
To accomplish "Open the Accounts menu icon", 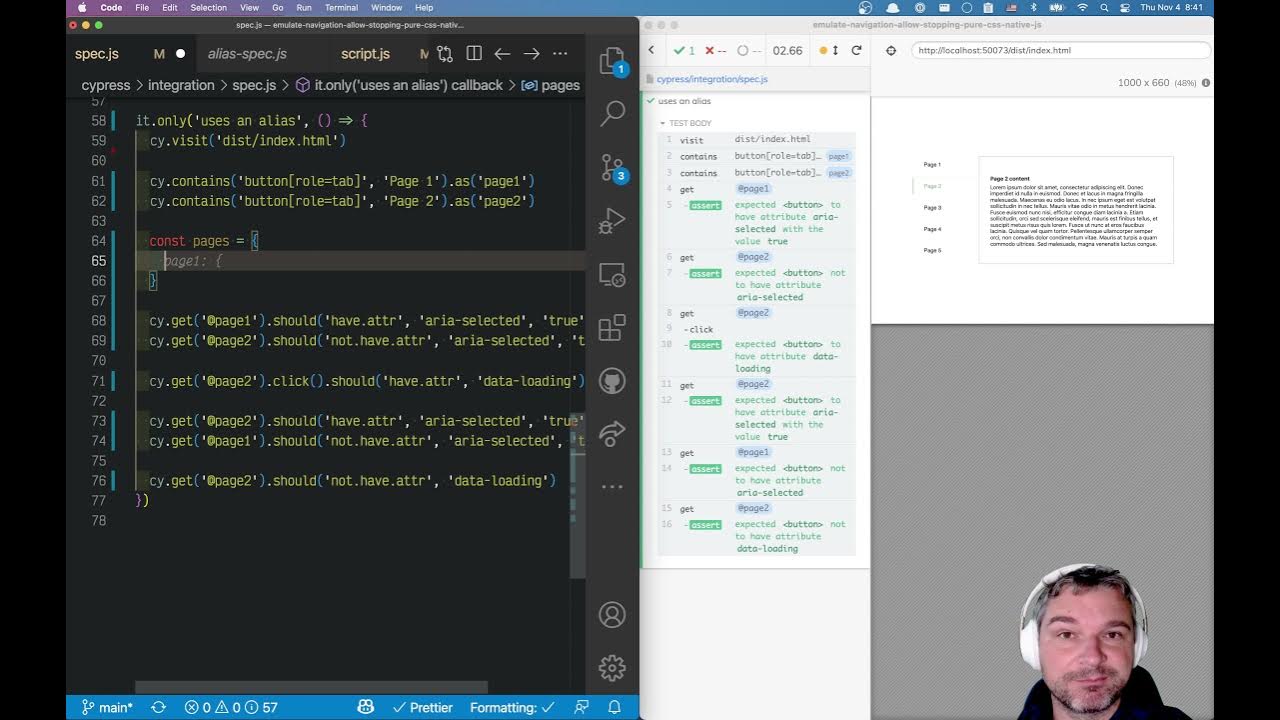I will click(612, 615).
